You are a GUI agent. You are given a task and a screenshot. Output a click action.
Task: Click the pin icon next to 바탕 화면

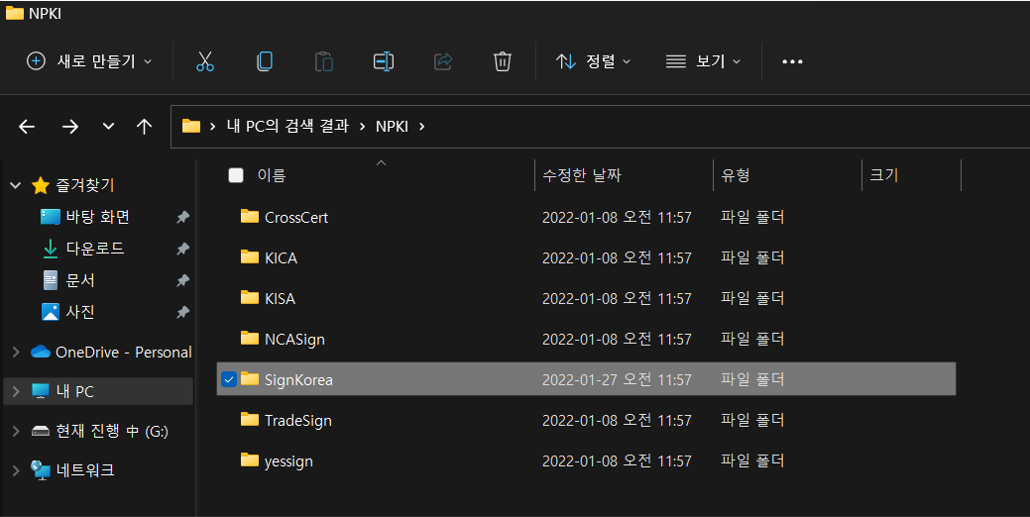pos(183,217)
